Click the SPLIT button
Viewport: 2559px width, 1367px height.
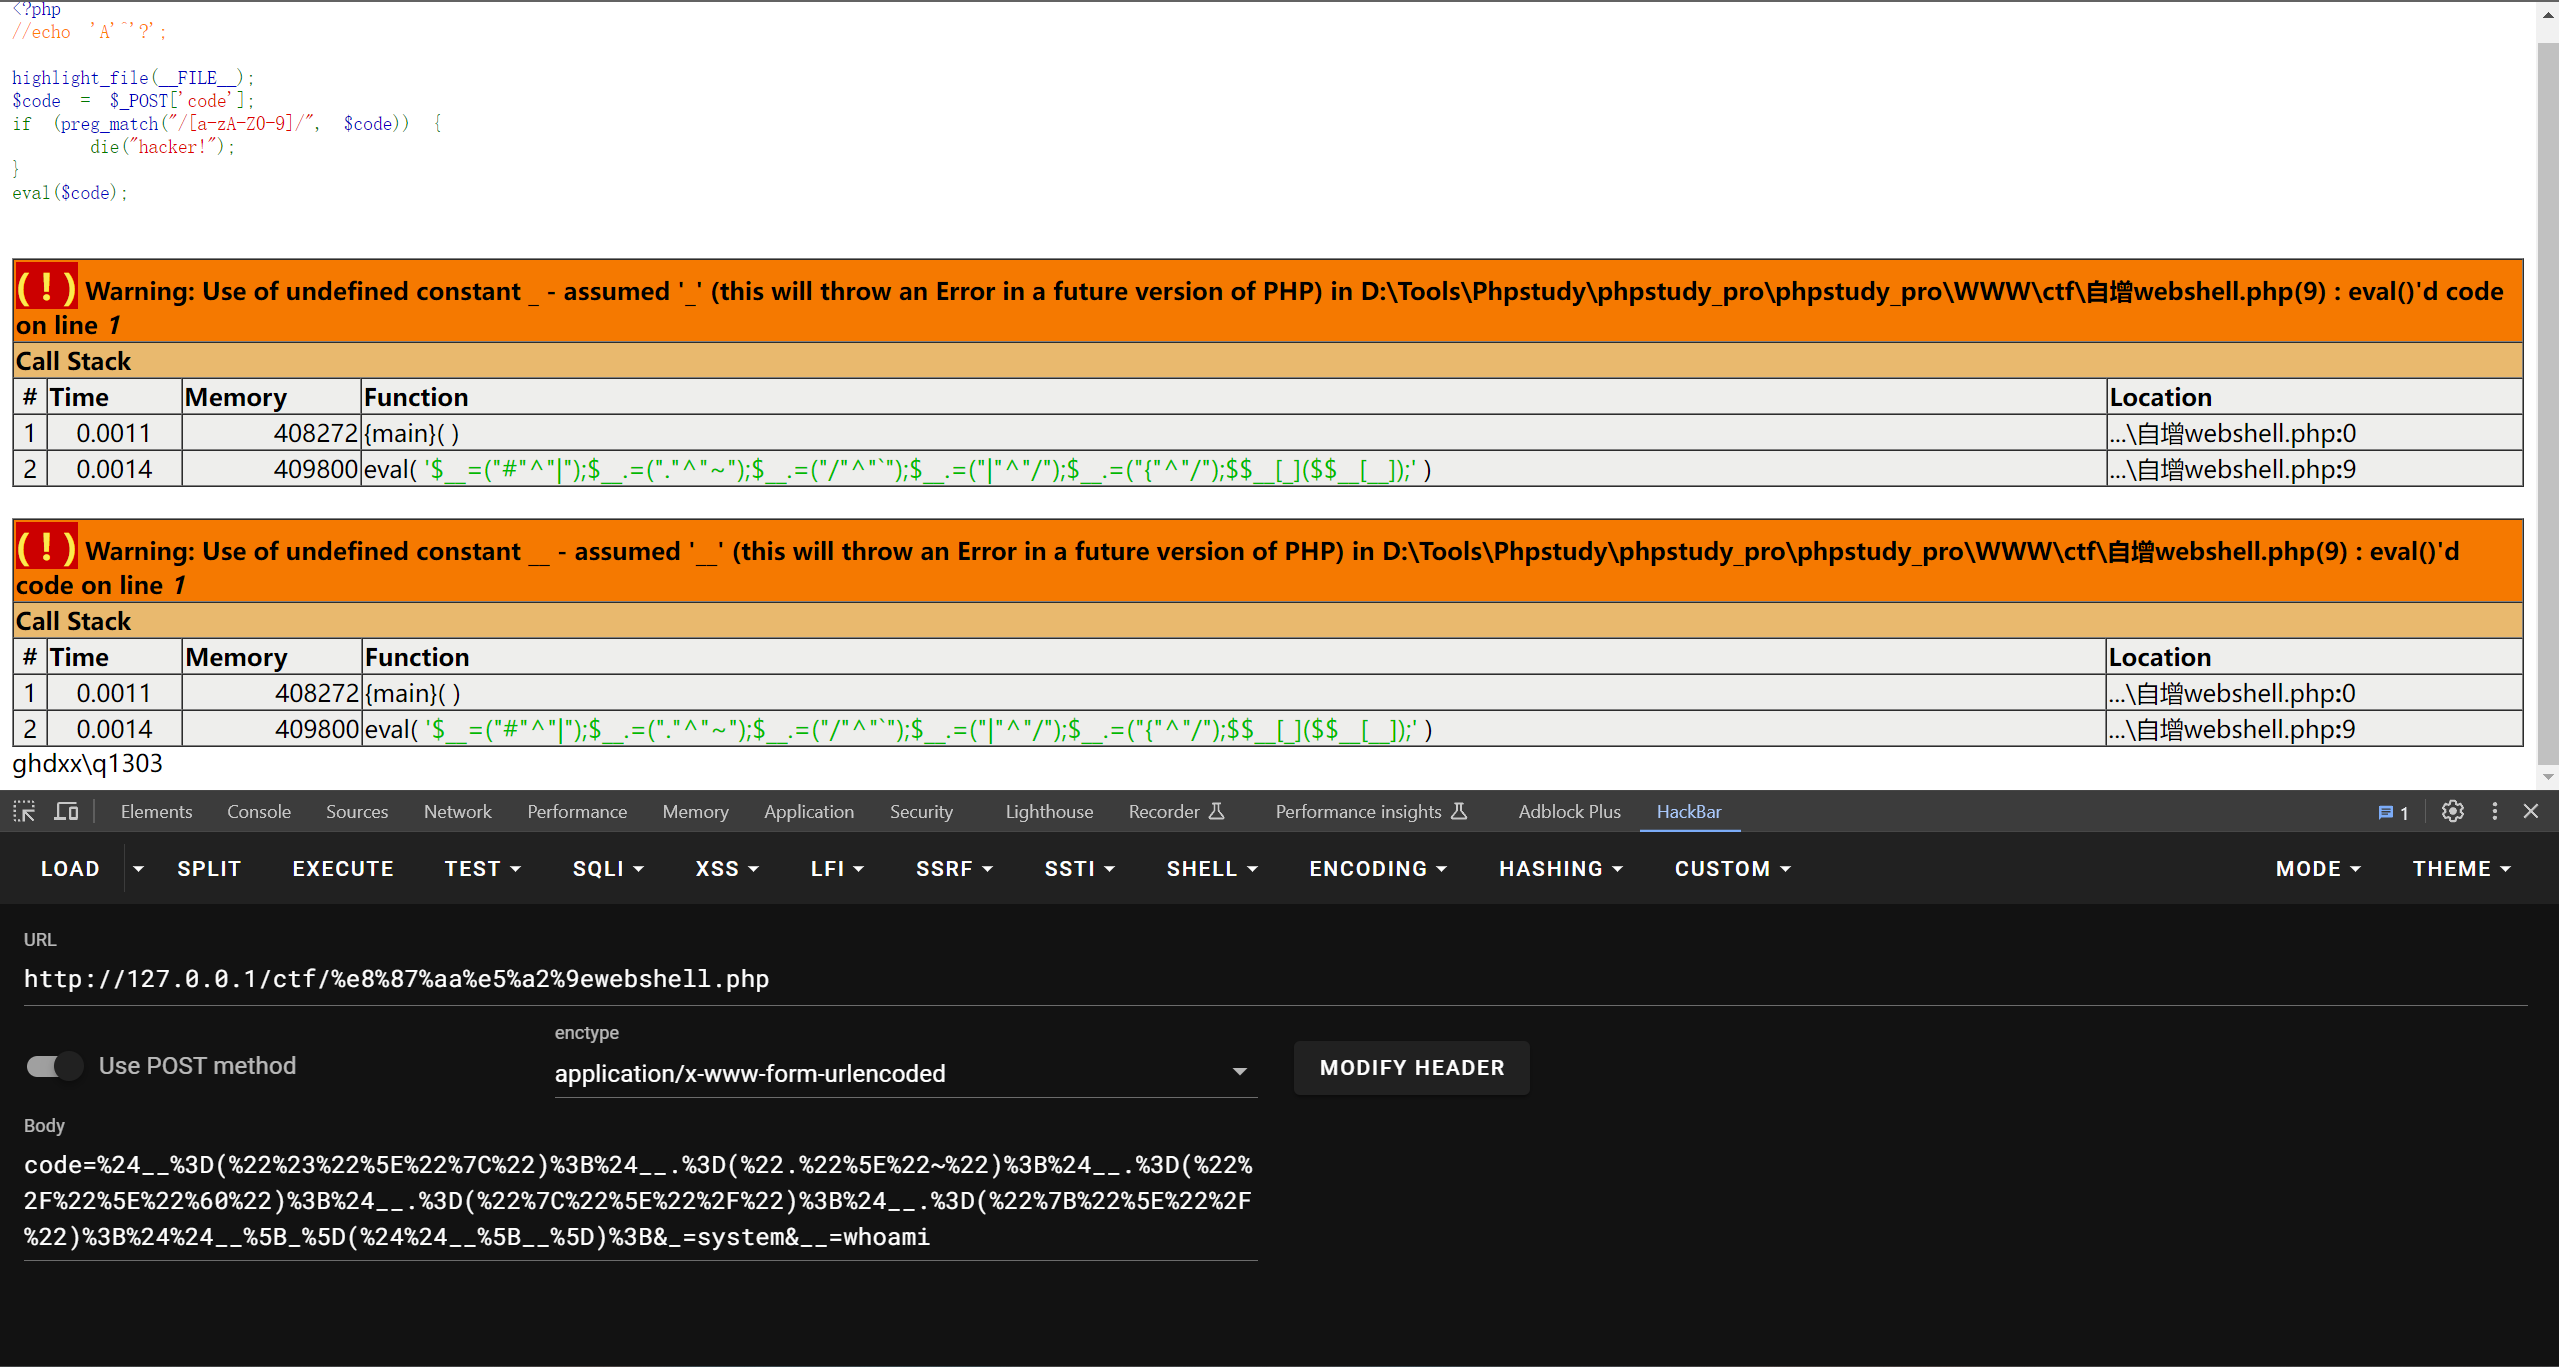pos(209,868)
